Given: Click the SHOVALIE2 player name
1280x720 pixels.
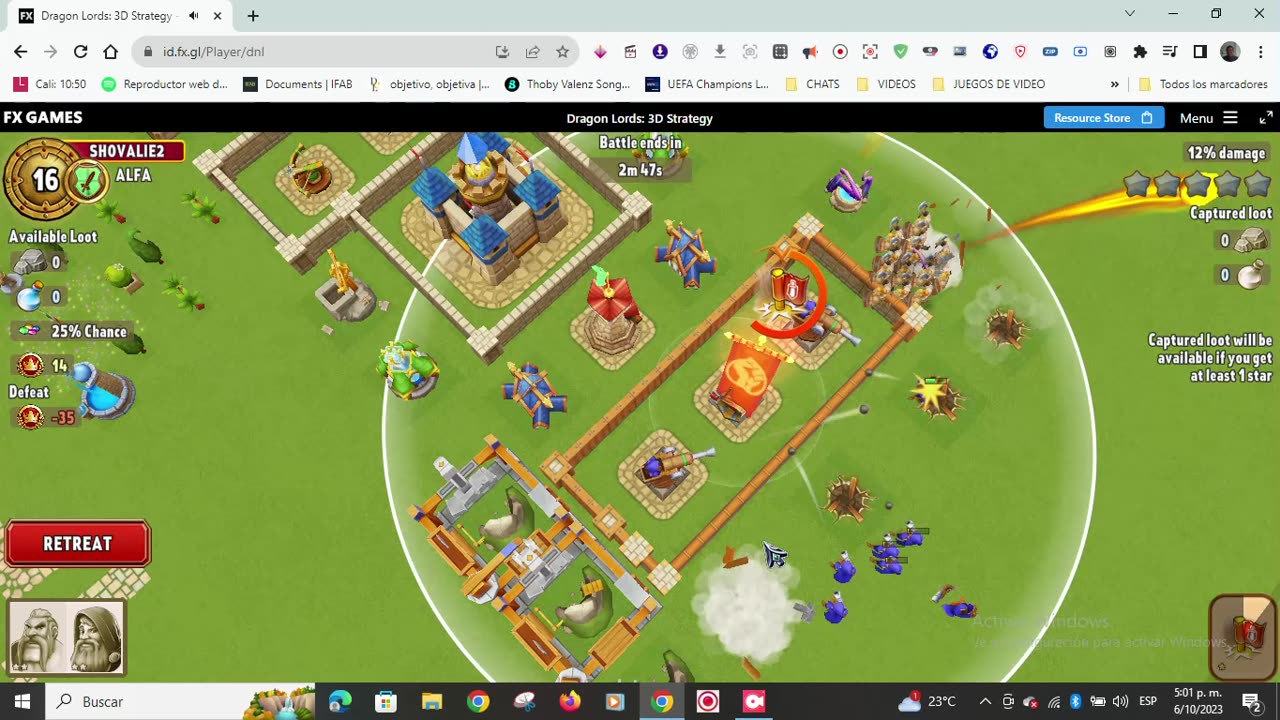Looking at the screenshot, I should point(126,151).
